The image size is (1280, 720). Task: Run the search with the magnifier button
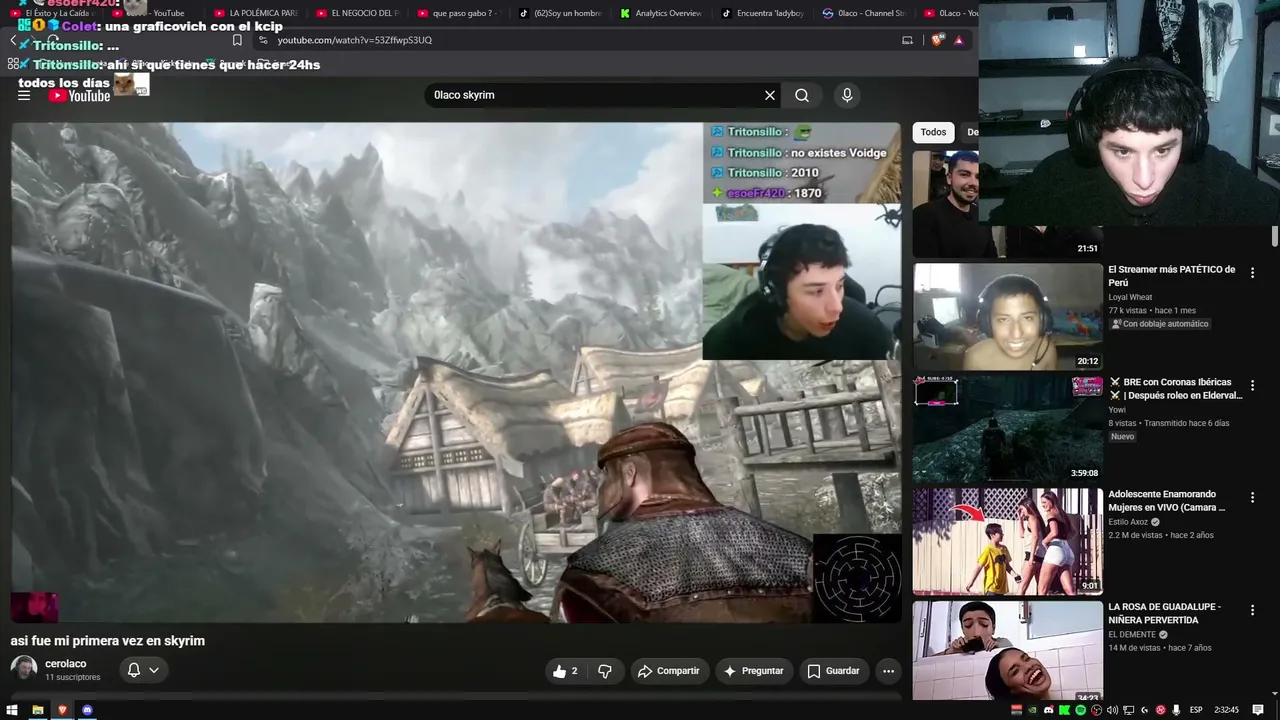802,95
